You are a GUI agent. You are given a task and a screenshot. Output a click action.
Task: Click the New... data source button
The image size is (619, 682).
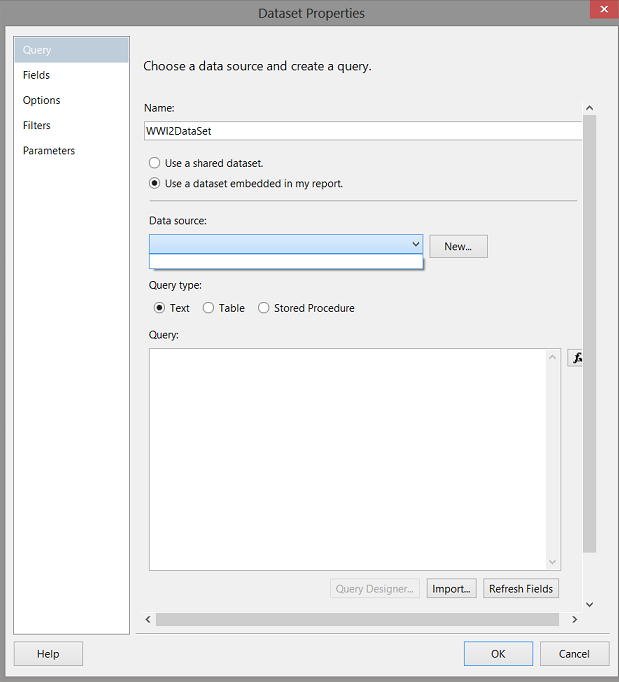coord(458,246)
